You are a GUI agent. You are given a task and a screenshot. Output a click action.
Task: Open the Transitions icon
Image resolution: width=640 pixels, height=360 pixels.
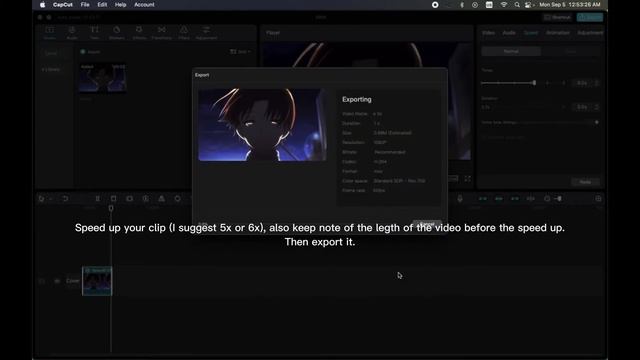tap(162, 33)
